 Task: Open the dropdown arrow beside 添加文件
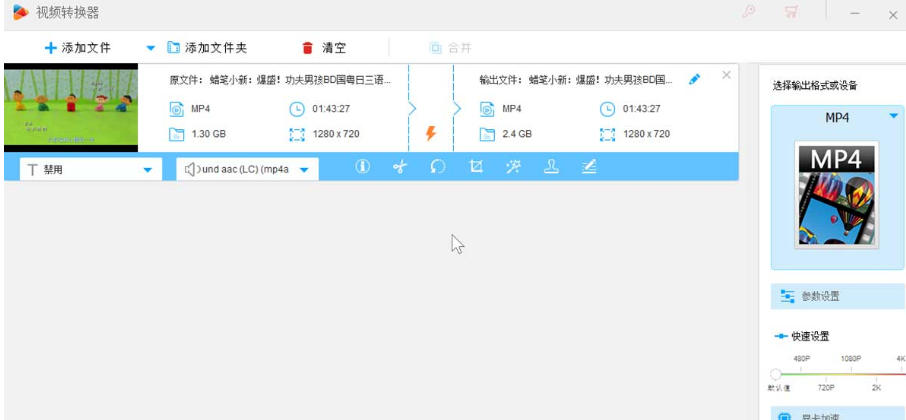coord(151,48)
